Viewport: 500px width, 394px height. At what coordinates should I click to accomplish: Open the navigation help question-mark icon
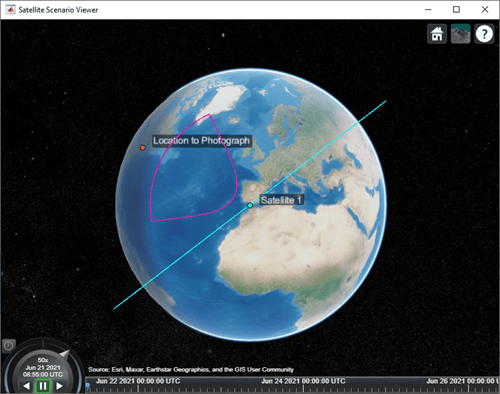[x=484, y=34]
